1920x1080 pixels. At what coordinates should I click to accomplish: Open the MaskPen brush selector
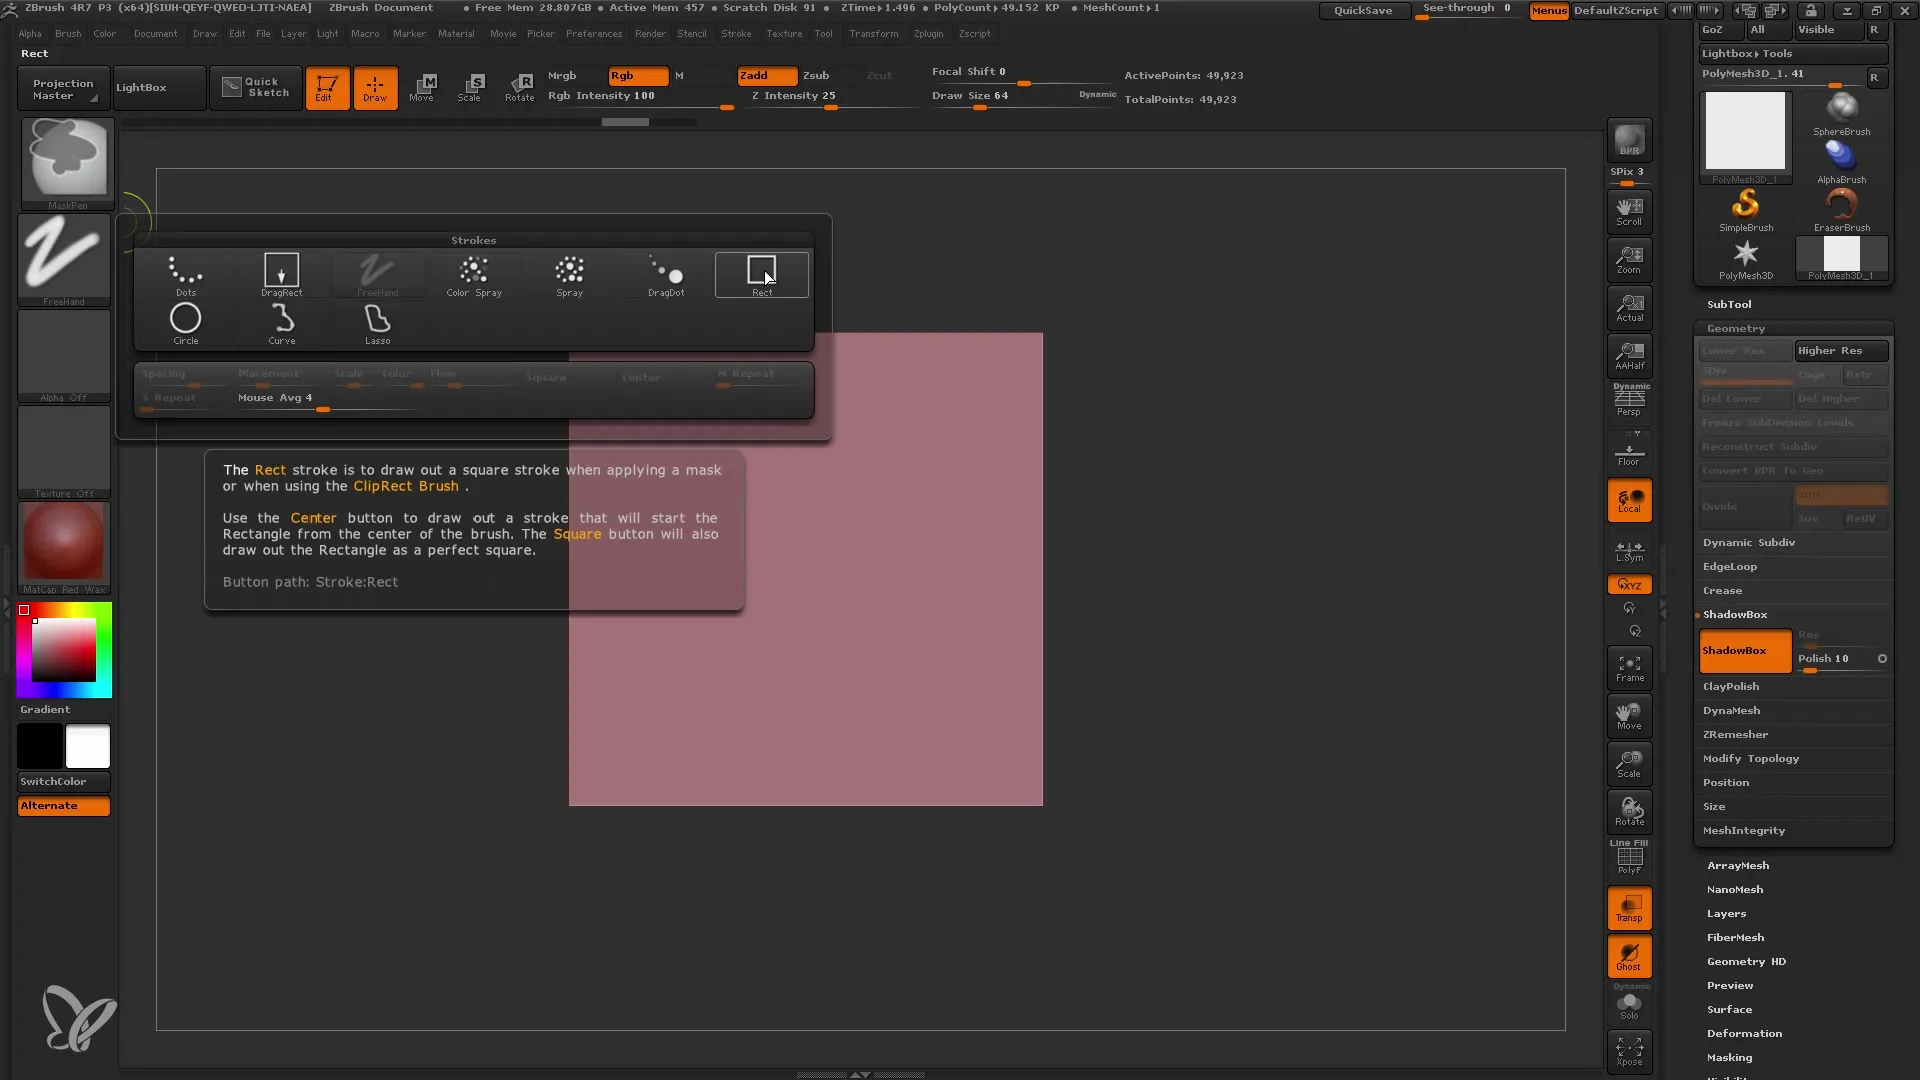tap(66, 163)
